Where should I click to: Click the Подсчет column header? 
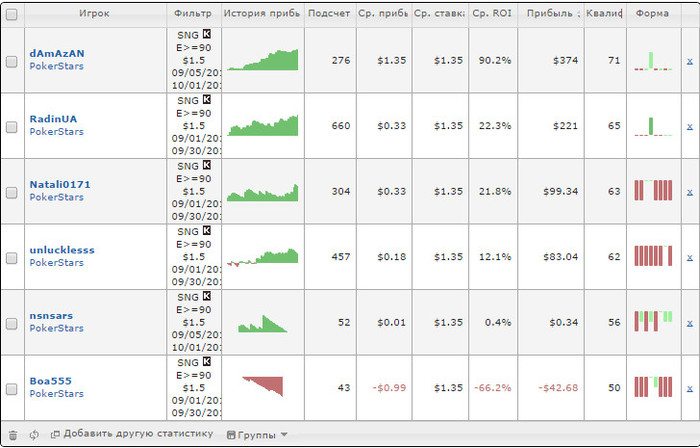(x=329, y=14)
